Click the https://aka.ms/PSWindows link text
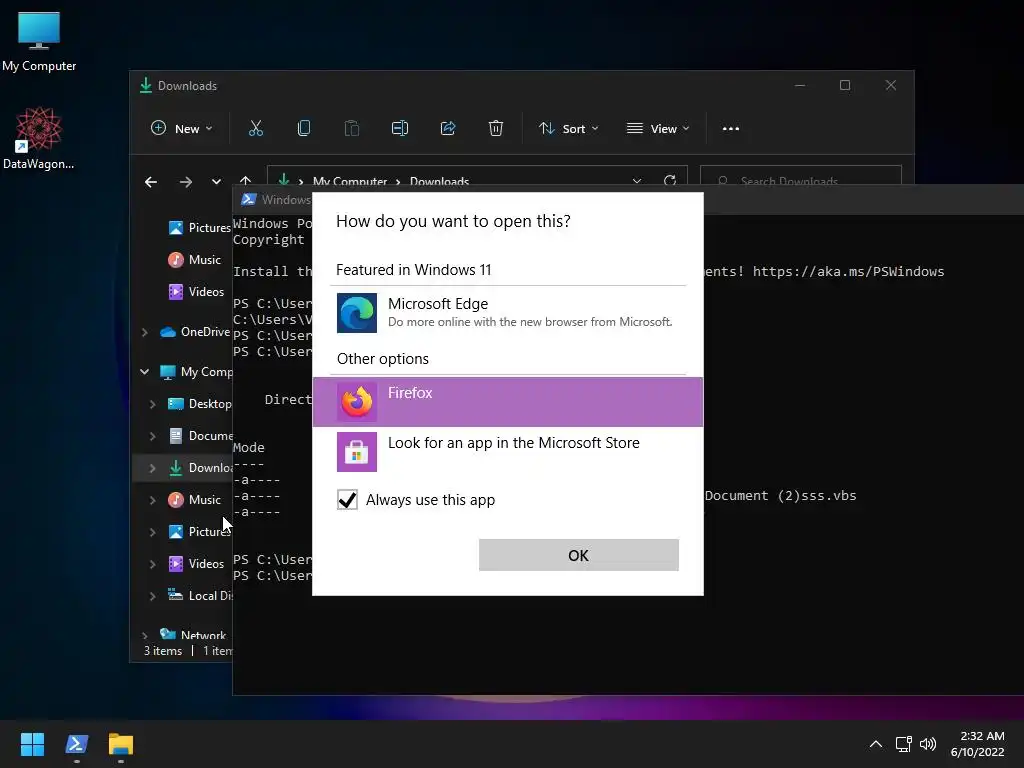 click(848, 271)
